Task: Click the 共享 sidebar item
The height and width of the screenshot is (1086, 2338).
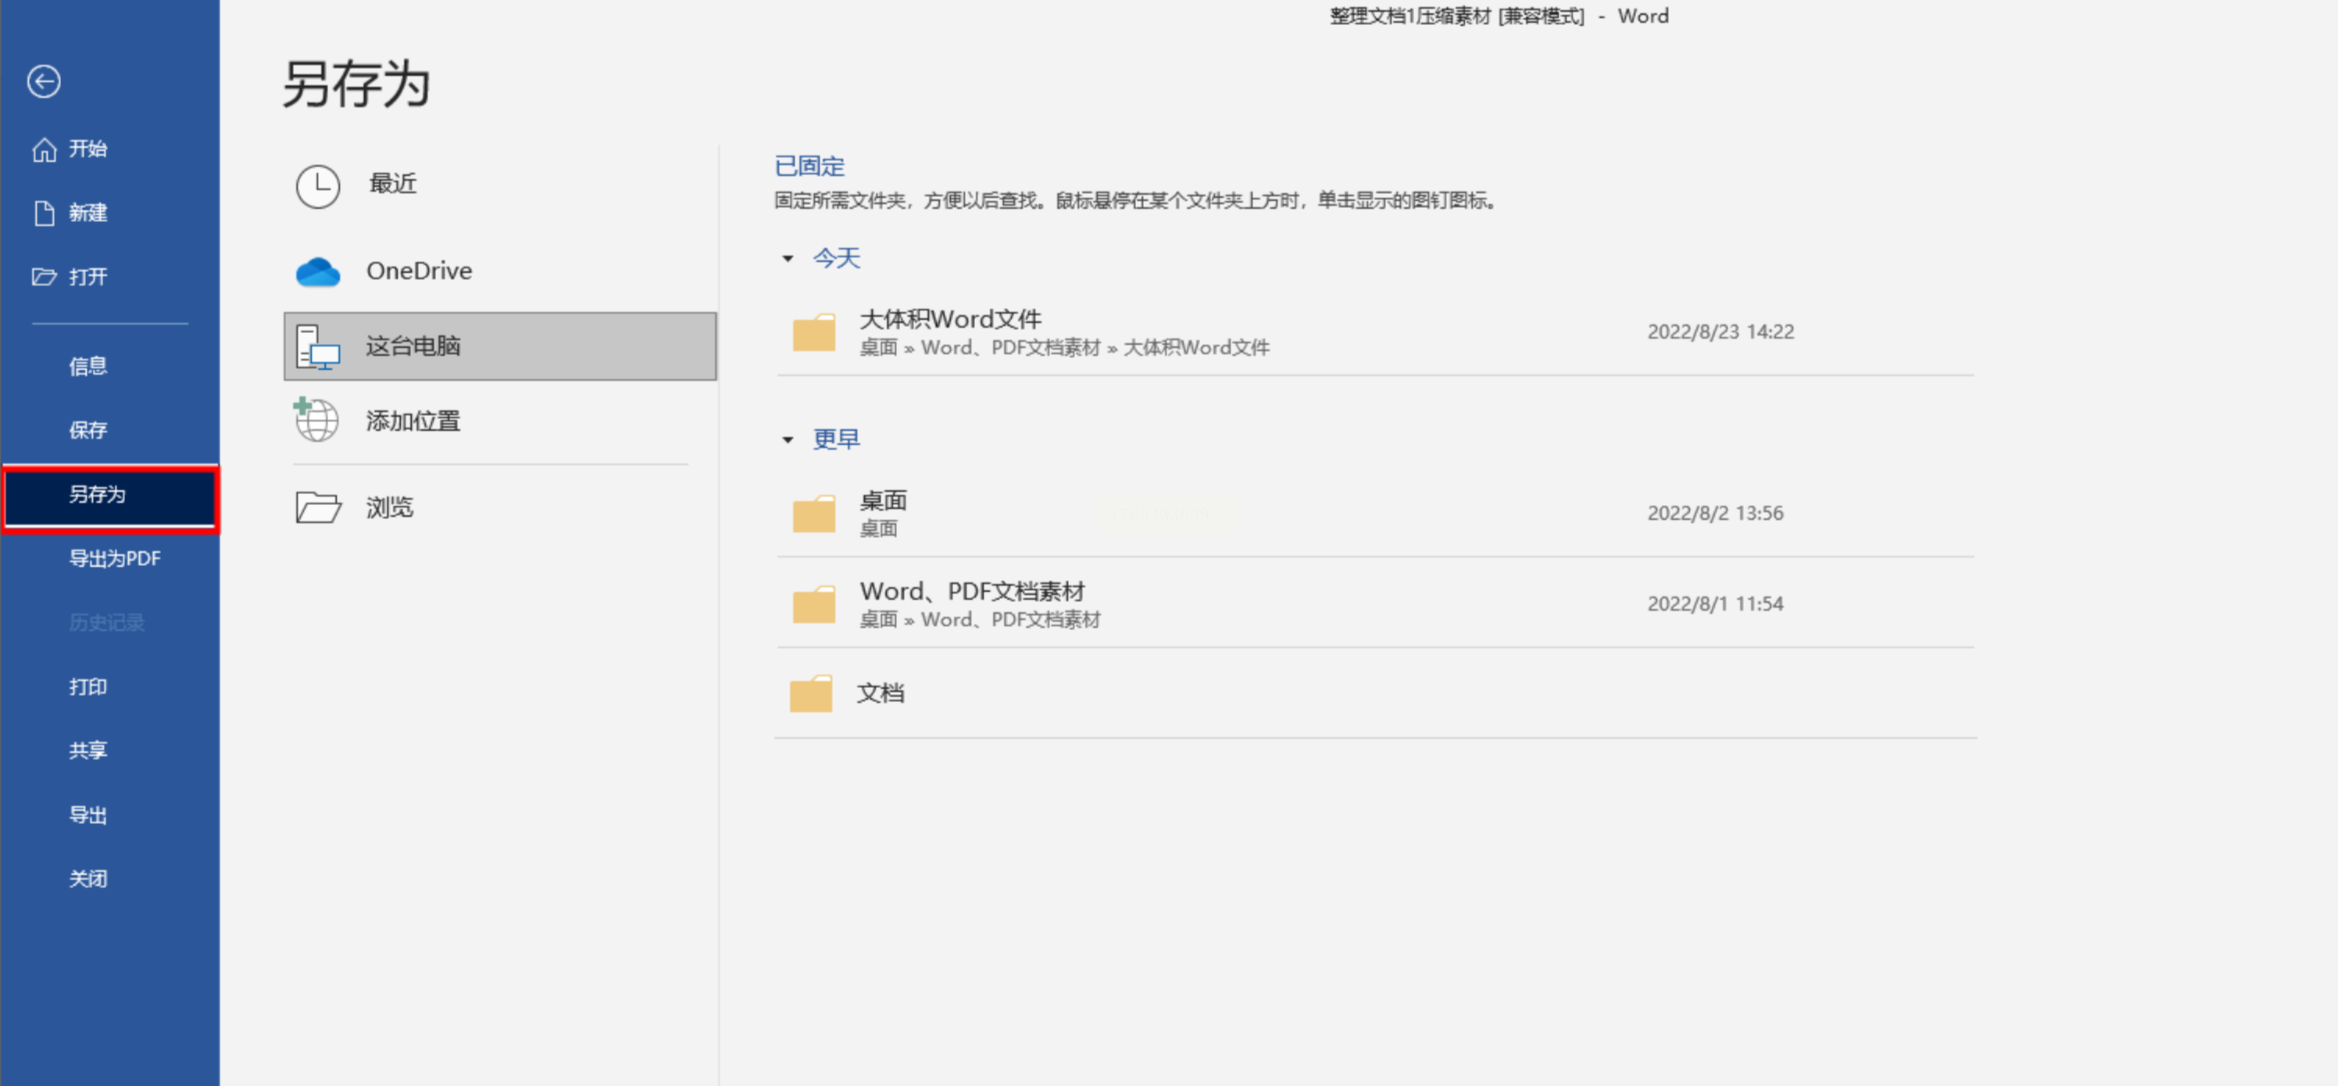Action: pyautogui.click(x=88, y=751)
